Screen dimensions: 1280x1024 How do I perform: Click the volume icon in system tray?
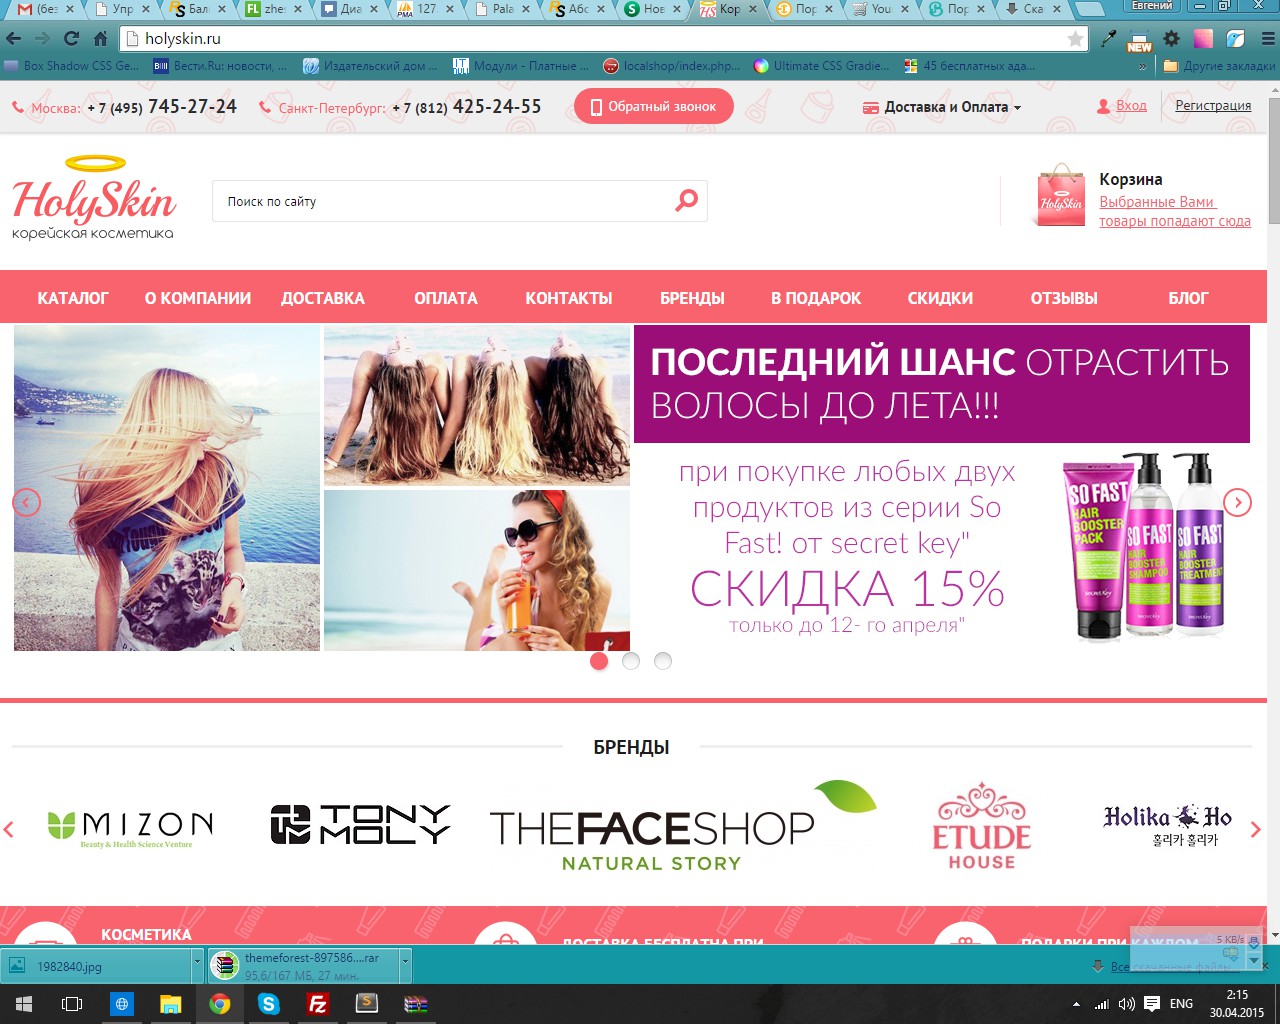[1127, 1004]
